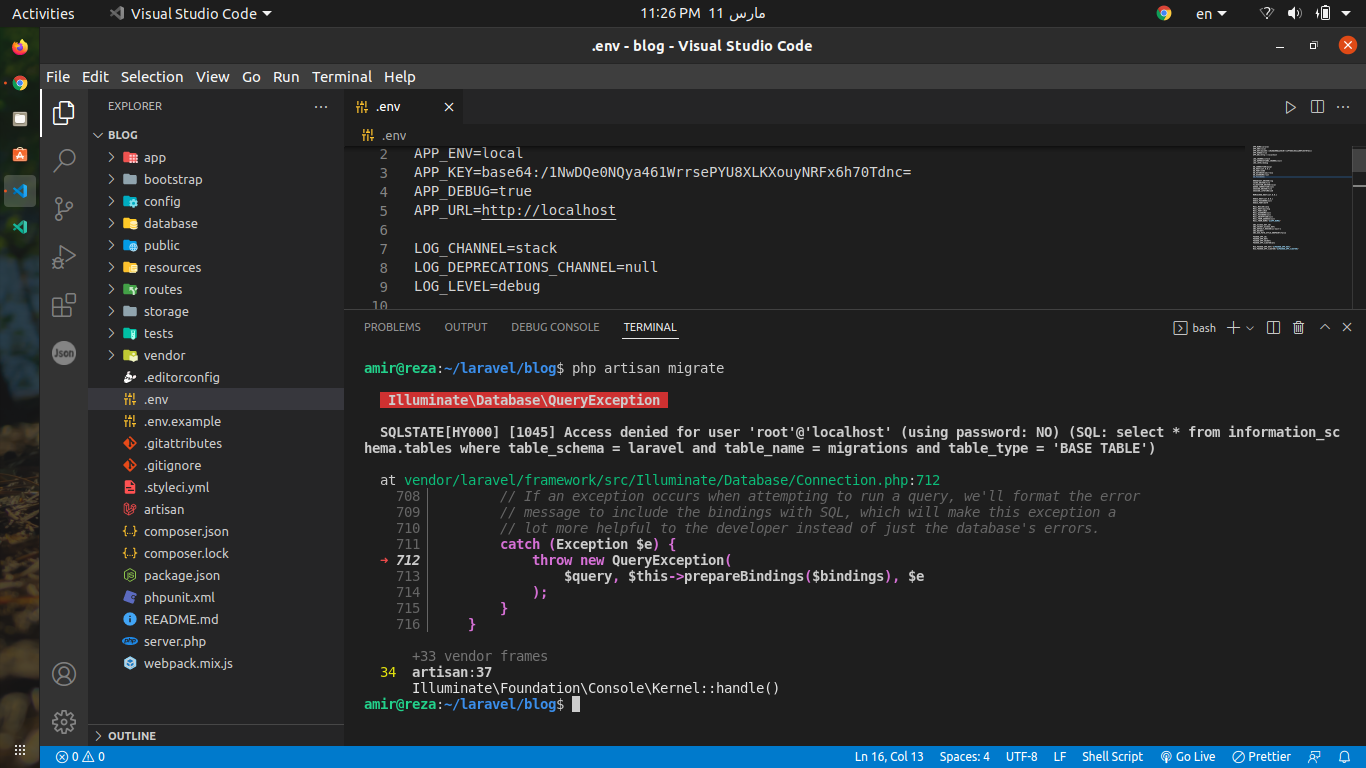
Task: Click the Go Live status button
Action: [1187, 757]
